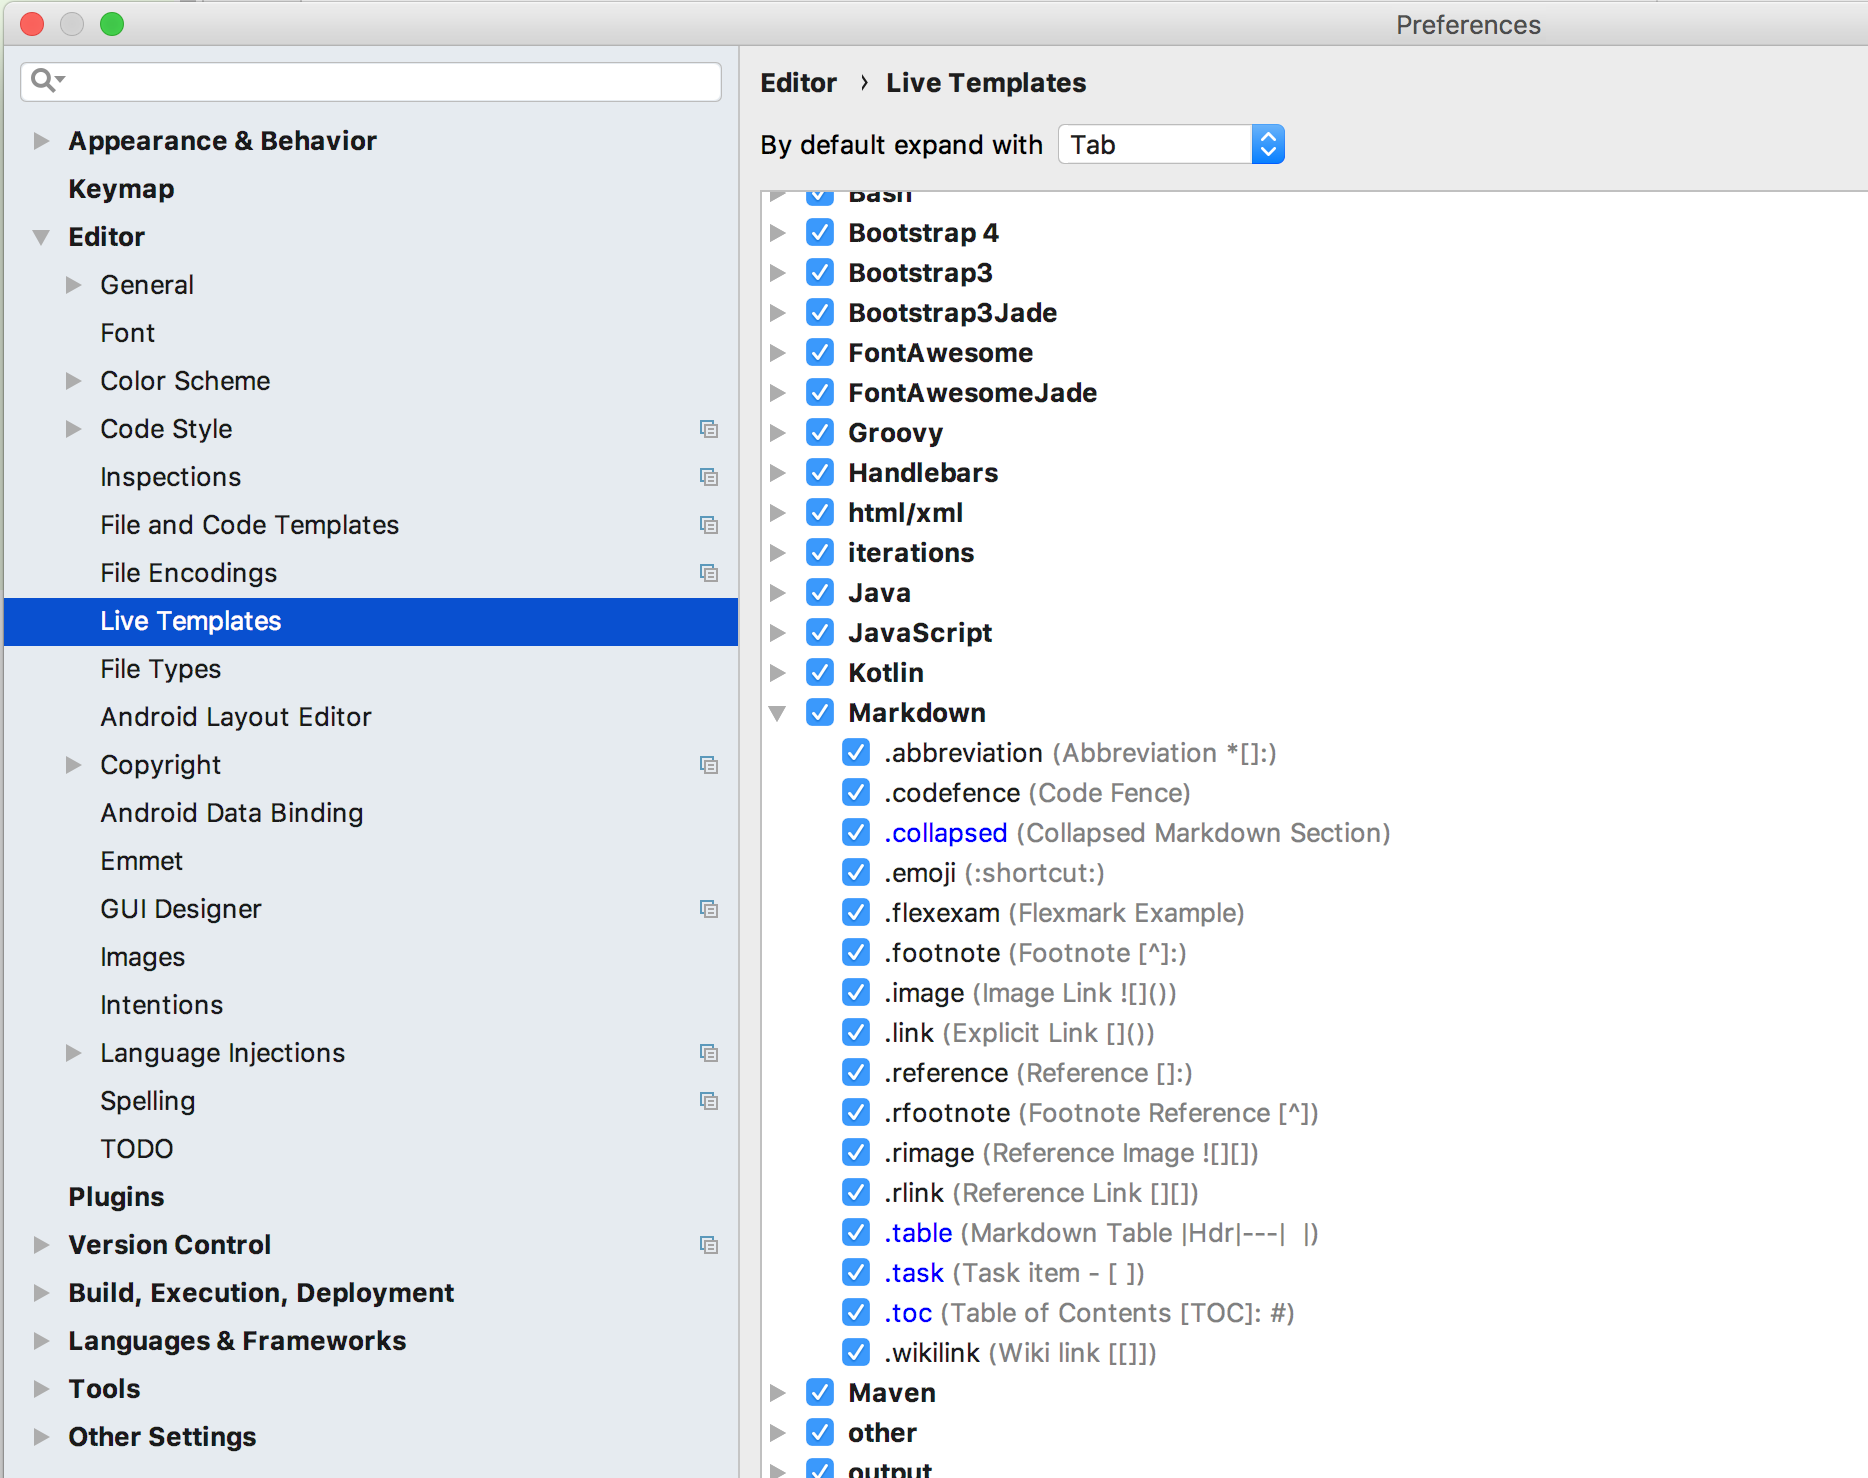Open the Emmet settings page
This screenshot has width=1868, height=1478.
(x=142, y=861)
